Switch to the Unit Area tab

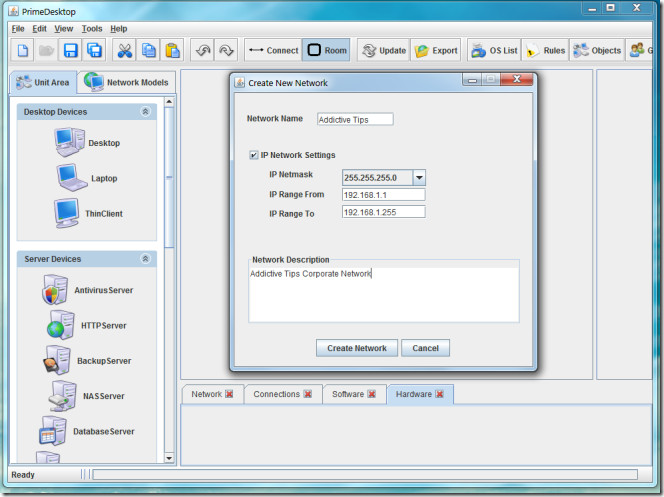pyautogui.click(x=43, y=82)
